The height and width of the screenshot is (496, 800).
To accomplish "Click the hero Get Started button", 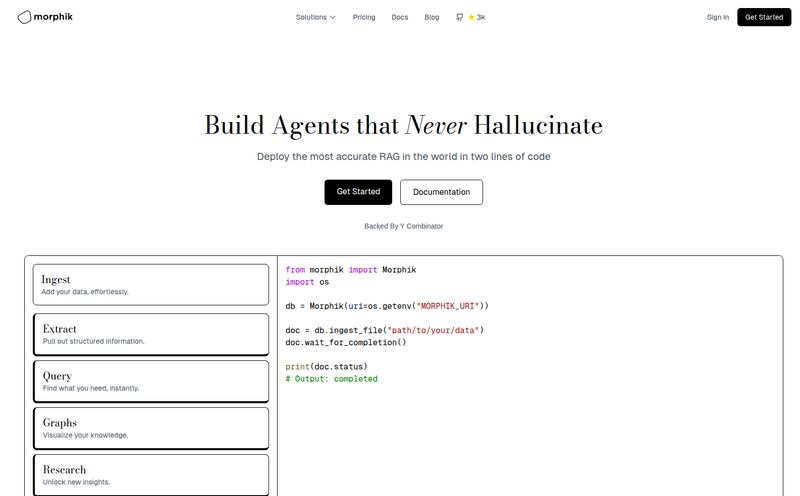I will (x=358, y=192).
